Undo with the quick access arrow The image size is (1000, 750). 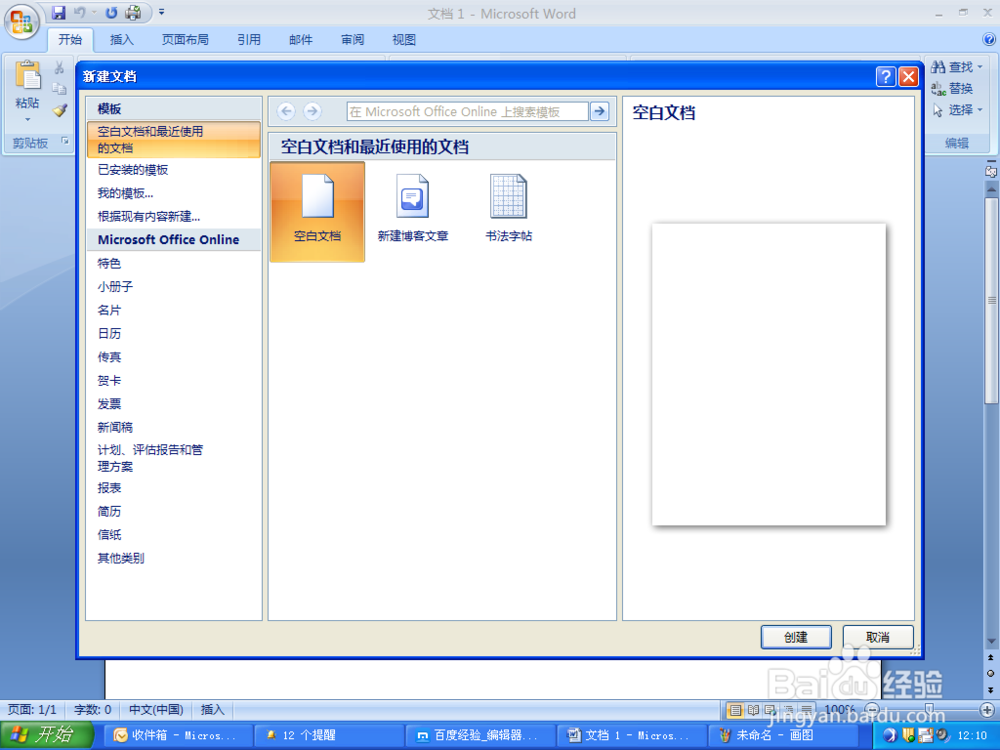click(x=80, y=12)
